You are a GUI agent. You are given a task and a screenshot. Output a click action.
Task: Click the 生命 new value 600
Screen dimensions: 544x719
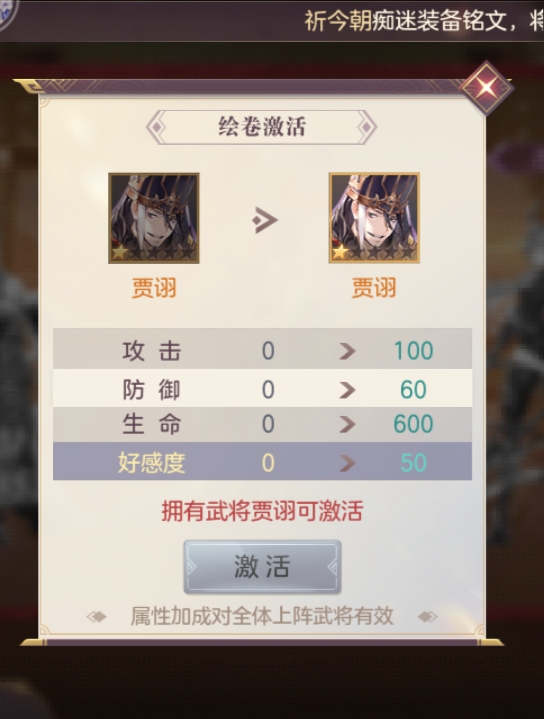click(x=413, y=424)
